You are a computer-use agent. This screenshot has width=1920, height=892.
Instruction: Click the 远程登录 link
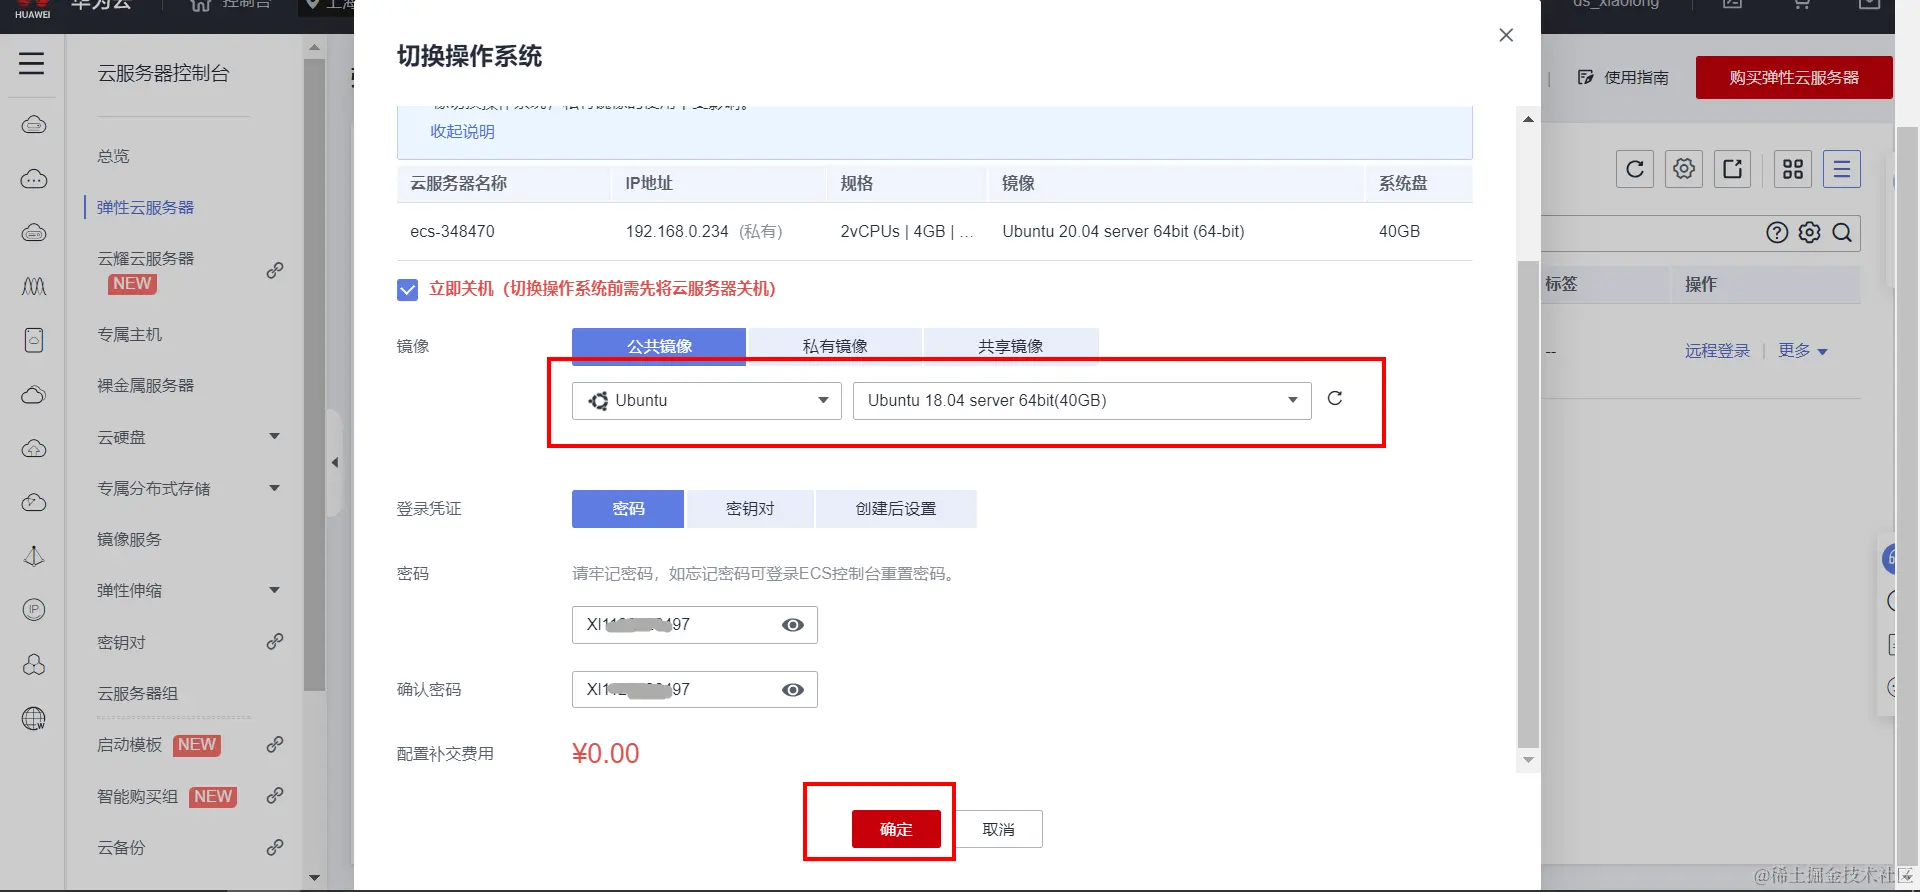click(1717, 351)
